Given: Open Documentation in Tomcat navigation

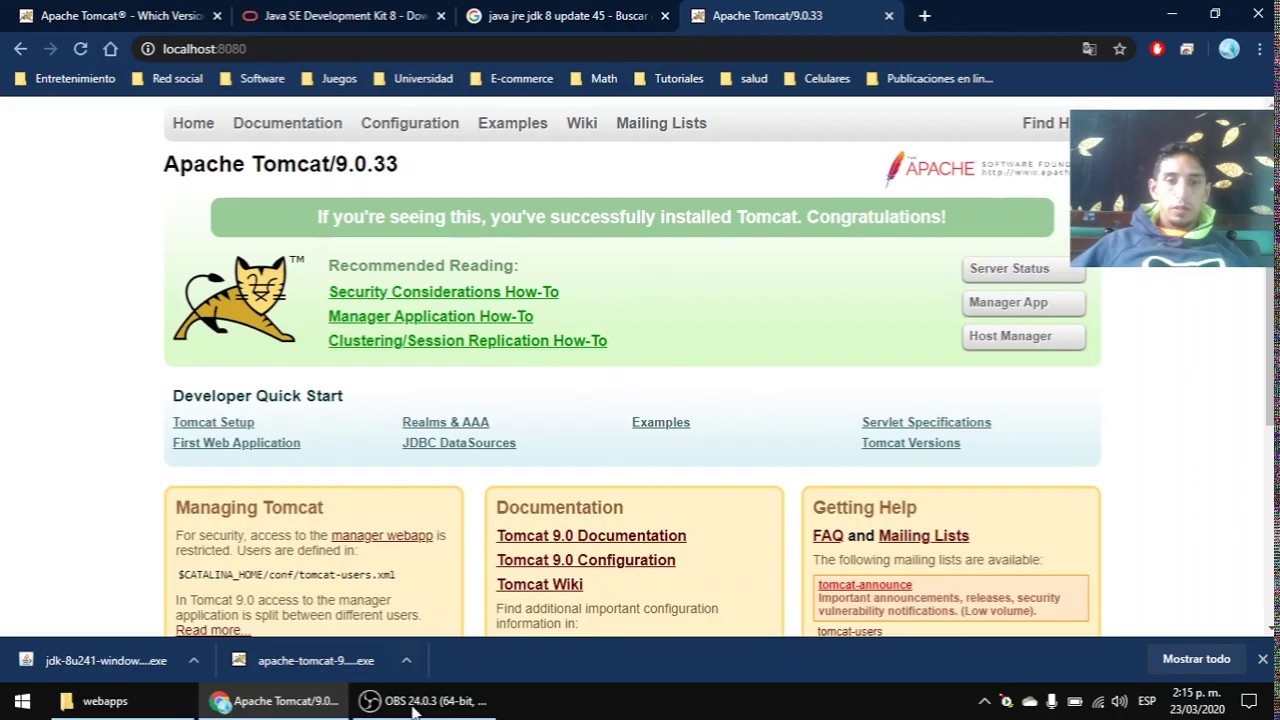Looking at the screenshot, I should [287, 123].
